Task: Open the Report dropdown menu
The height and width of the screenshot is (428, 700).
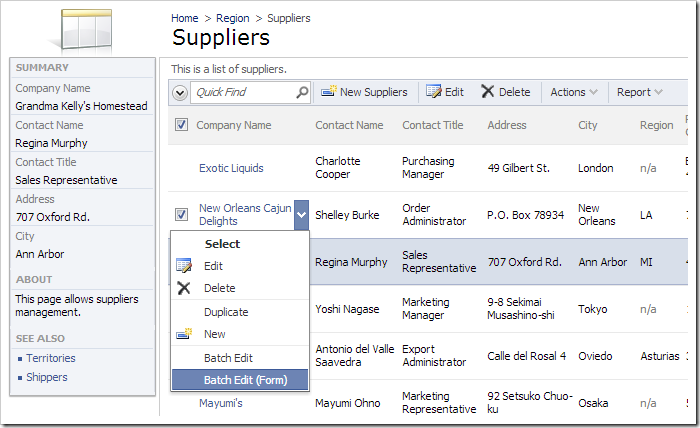Action: (x=639, y=92)
